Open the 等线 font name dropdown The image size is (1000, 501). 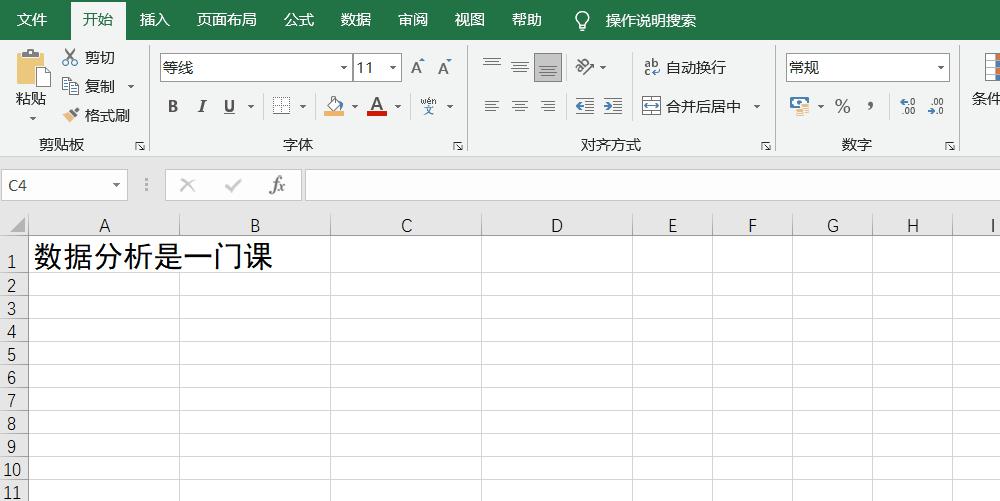(344, 68)
